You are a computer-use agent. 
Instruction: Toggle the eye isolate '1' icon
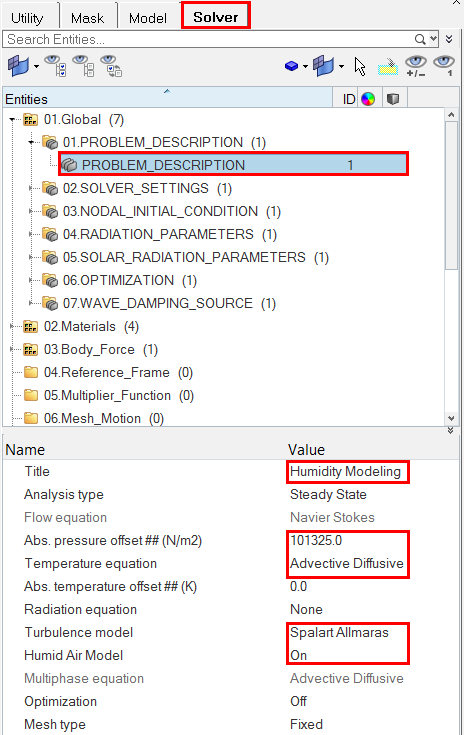[x=444, y=66]
